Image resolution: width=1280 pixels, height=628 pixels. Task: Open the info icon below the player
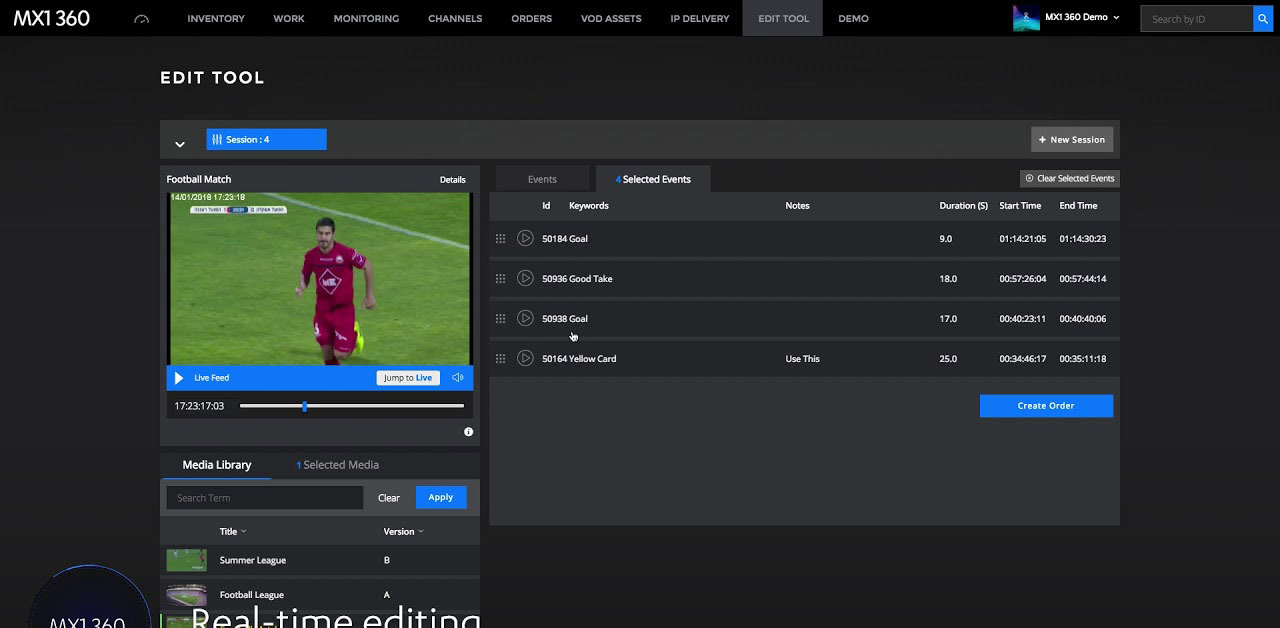468,432
